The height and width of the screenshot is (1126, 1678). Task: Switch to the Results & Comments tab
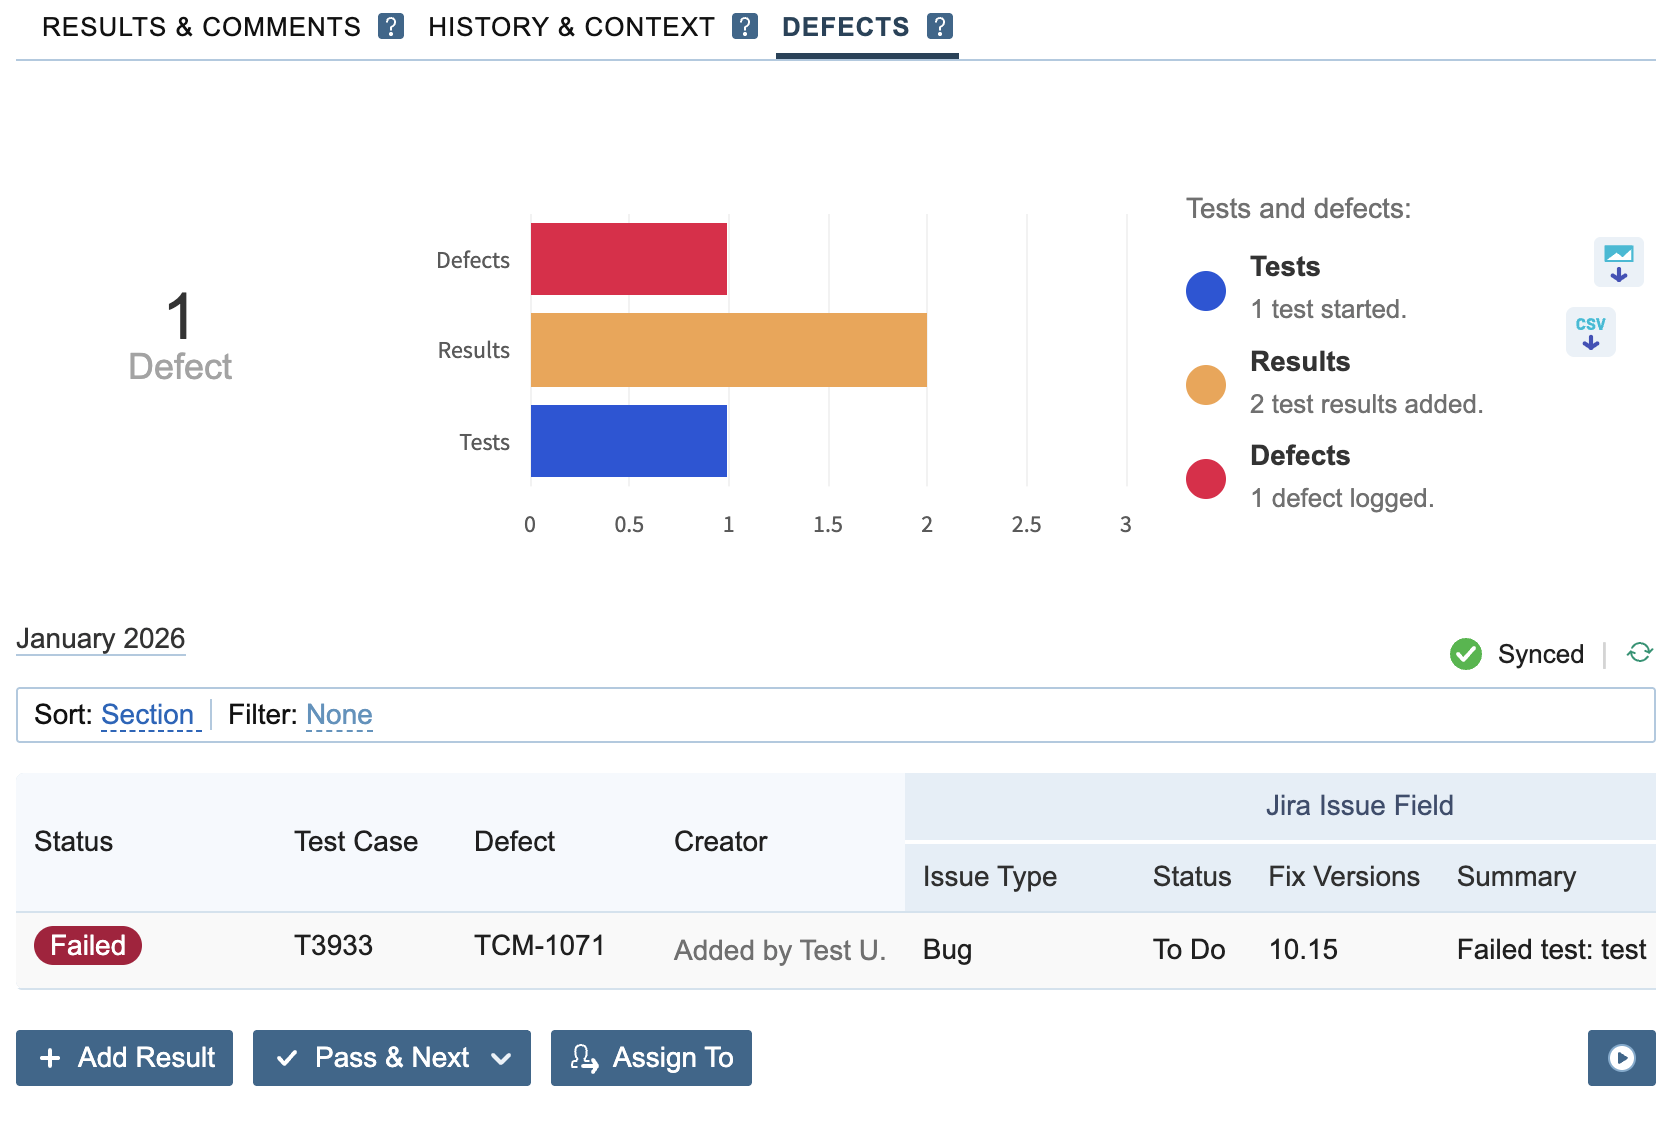(201, 27)
